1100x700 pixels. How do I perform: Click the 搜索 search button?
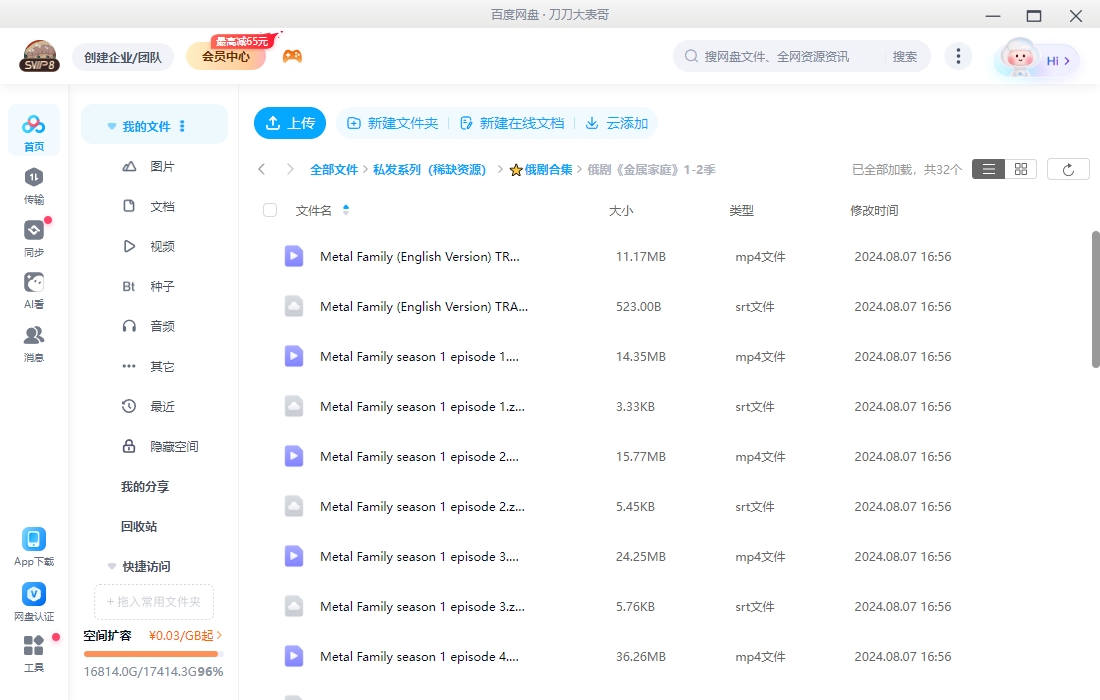904,56
